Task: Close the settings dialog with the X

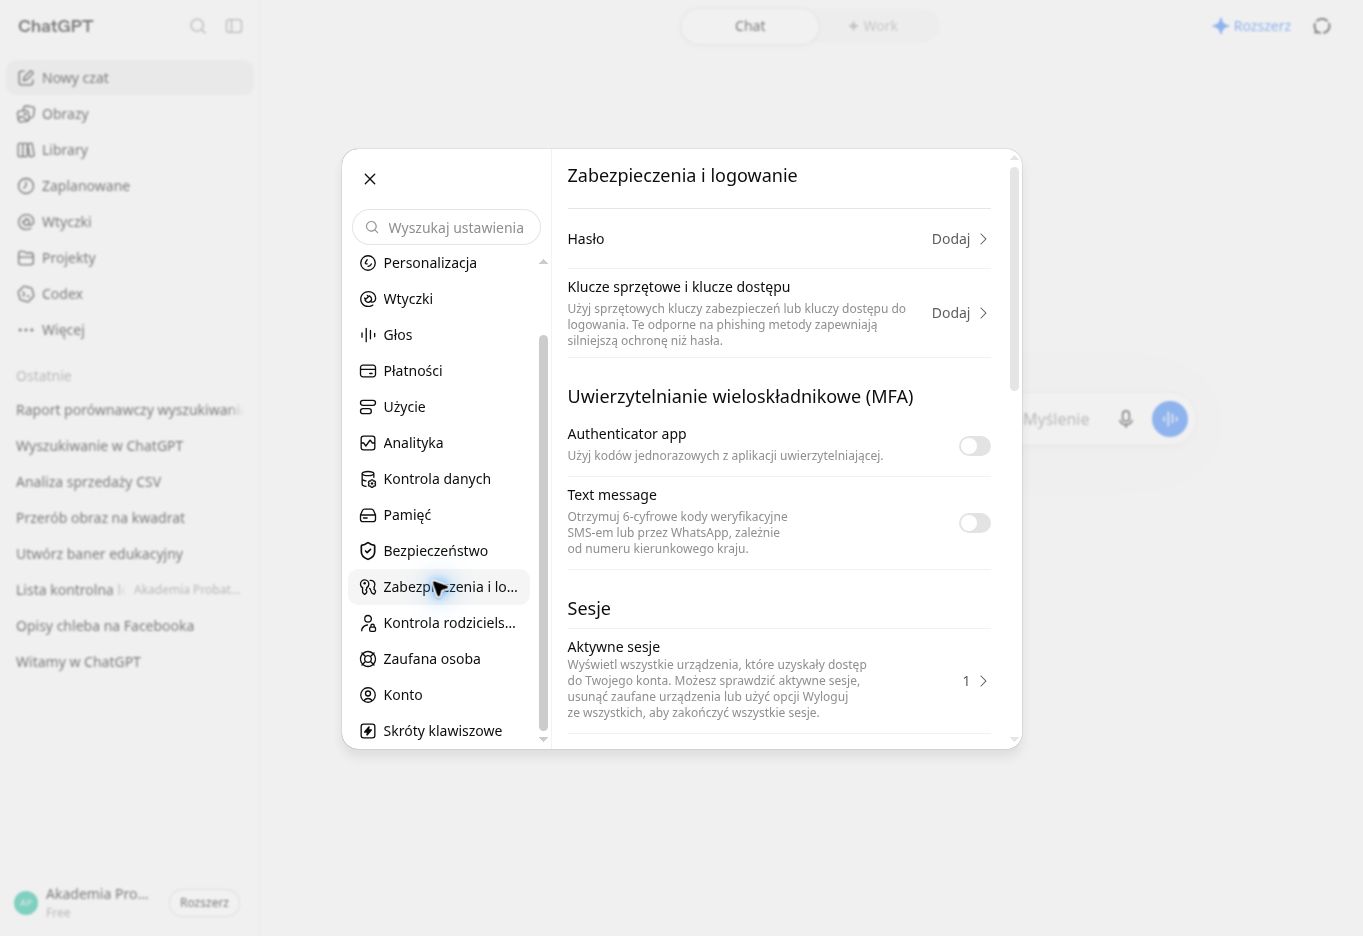Action: coord(370,179)
